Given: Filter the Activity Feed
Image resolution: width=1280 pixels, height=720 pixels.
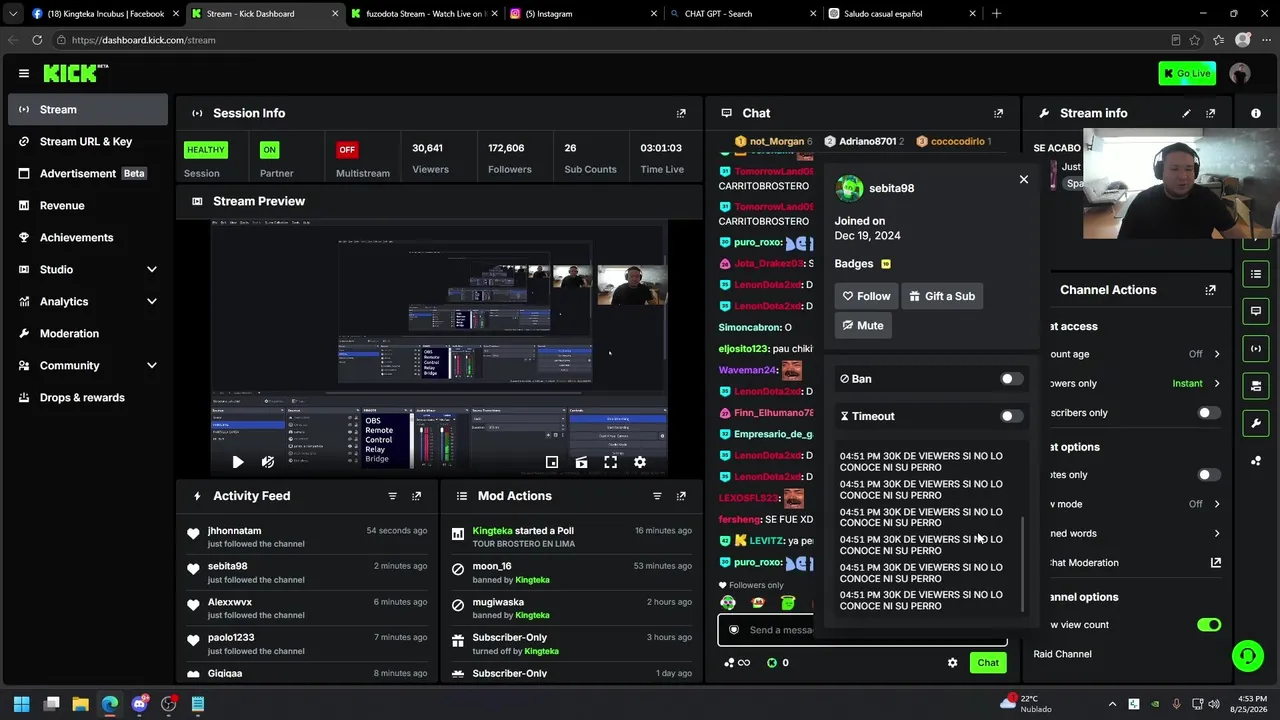Looking at the screenshot, I should [392, 496].
